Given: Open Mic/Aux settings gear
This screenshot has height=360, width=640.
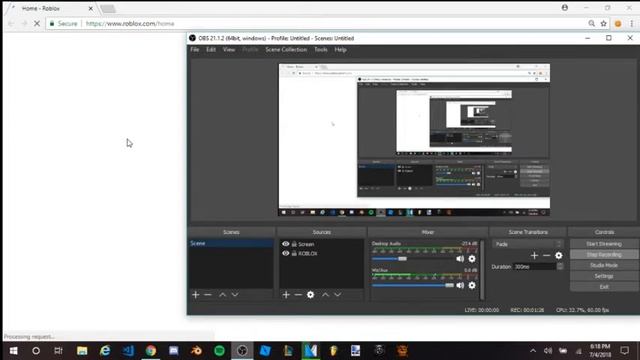Looking at the screenshot, I should (472, 285).
